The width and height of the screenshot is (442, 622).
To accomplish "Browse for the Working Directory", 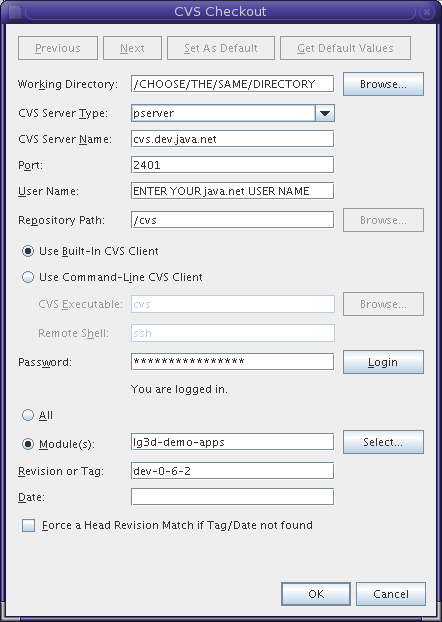I will [383, 84].
